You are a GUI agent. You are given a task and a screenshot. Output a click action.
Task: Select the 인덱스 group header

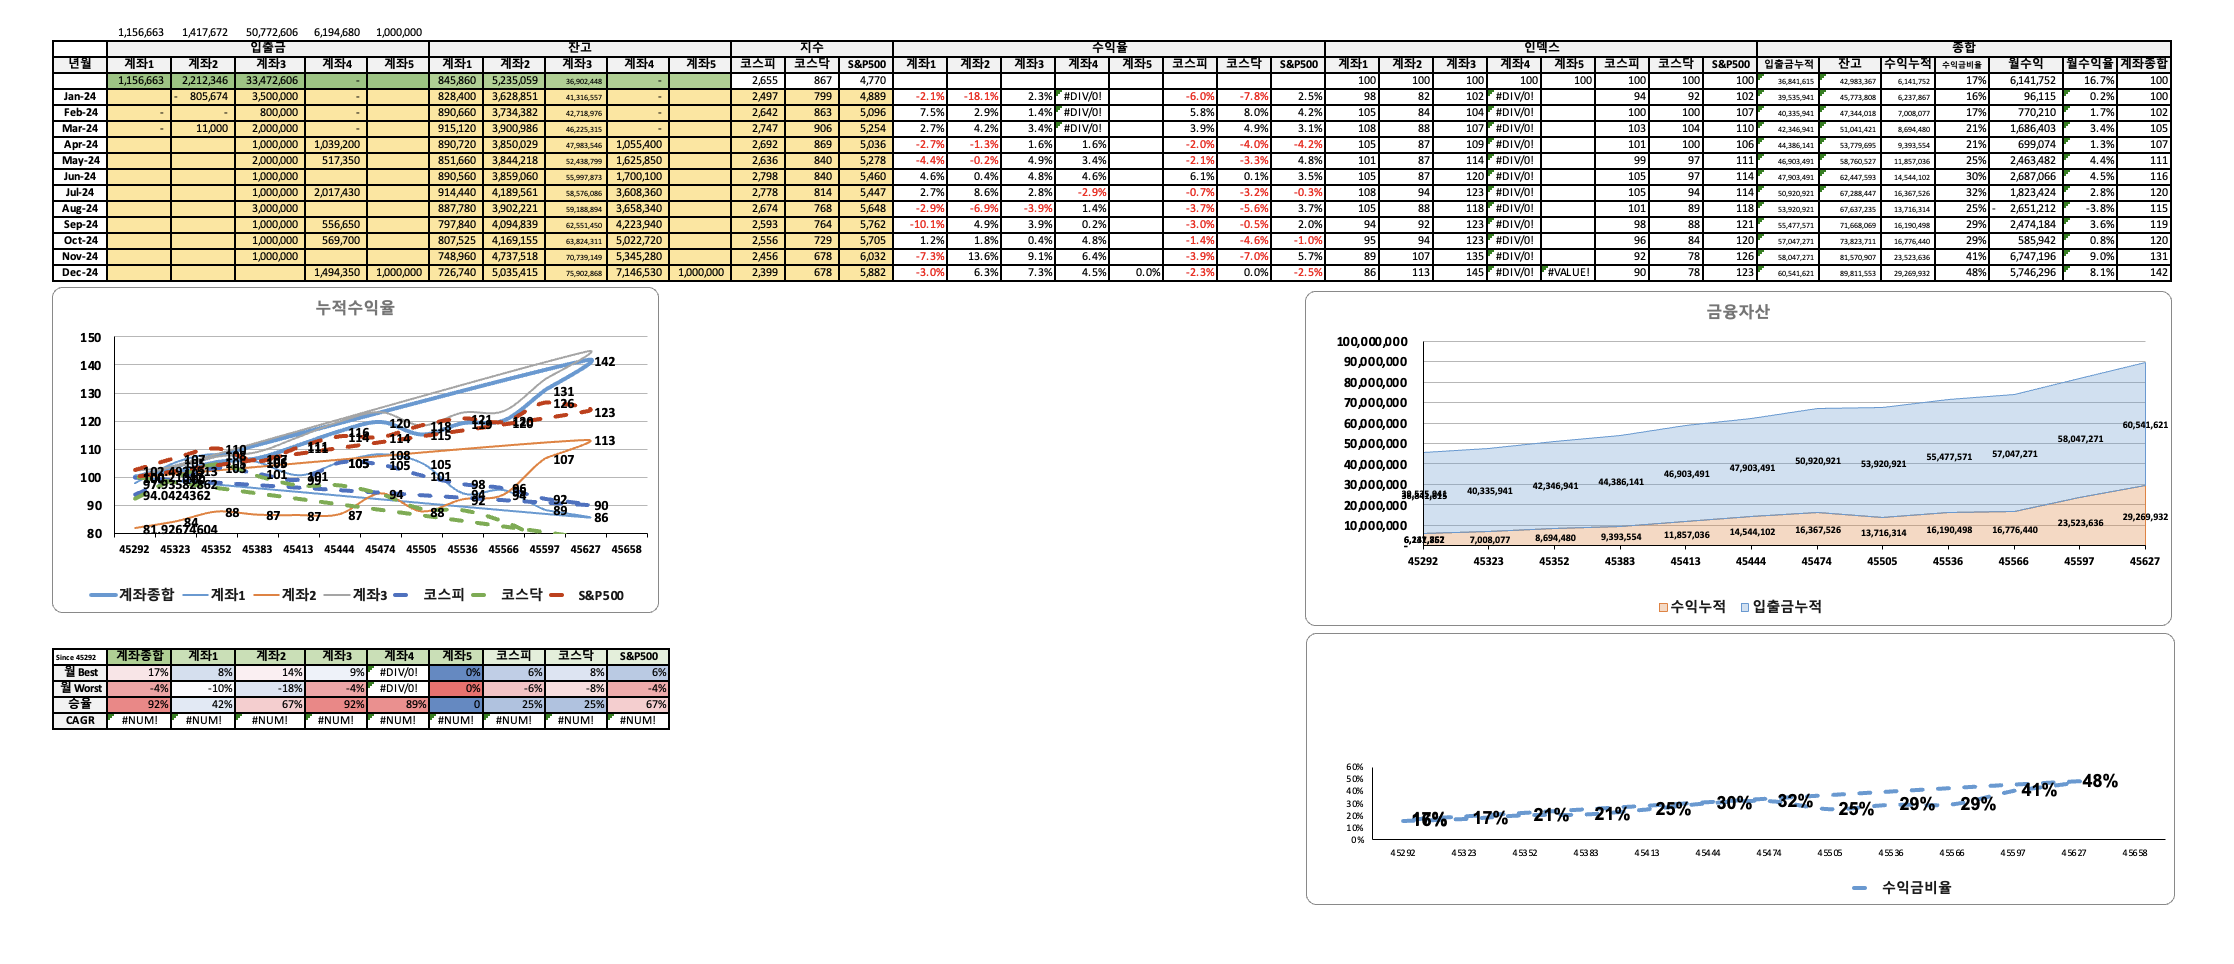(1541, 48)
